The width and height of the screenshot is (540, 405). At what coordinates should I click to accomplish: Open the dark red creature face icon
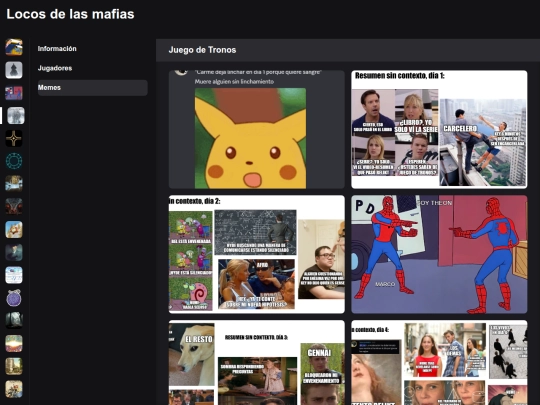[14, 206]
